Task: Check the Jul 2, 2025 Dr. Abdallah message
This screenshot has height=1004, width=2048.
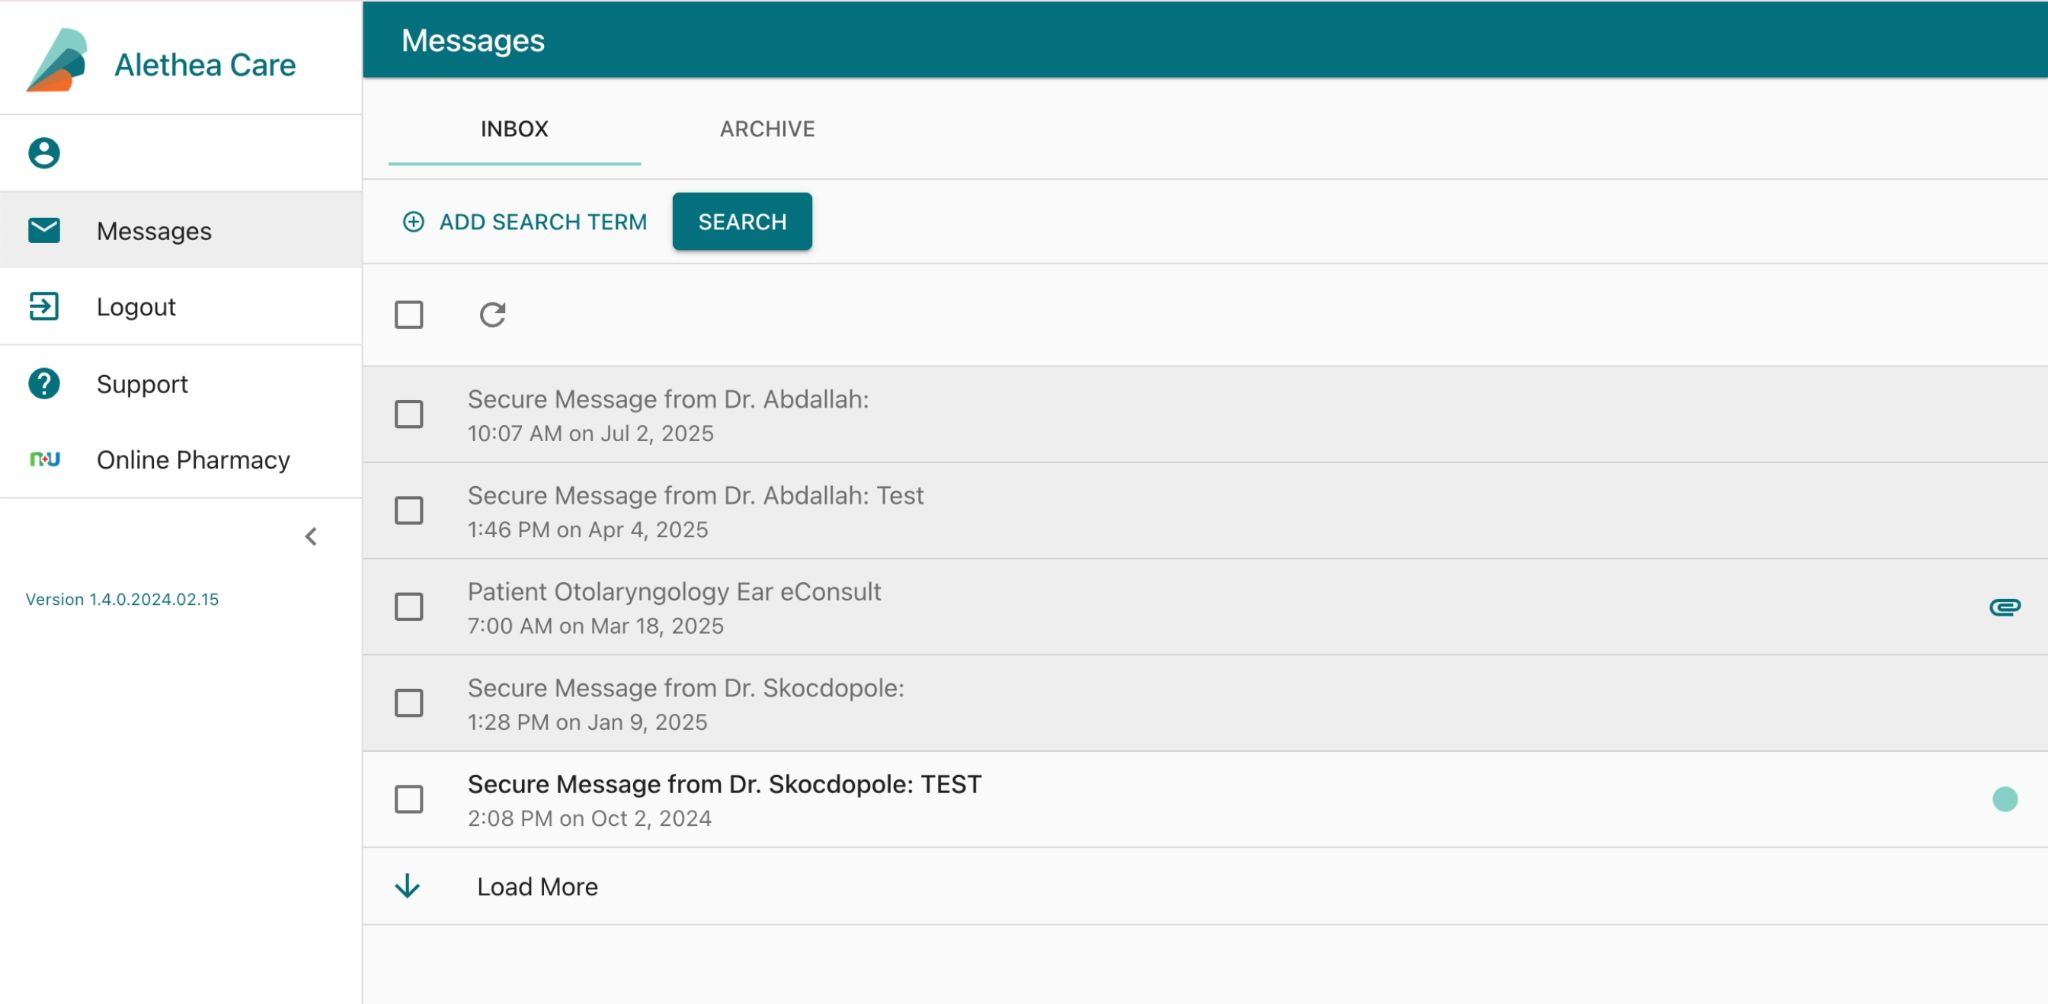Action: point(409,414)
